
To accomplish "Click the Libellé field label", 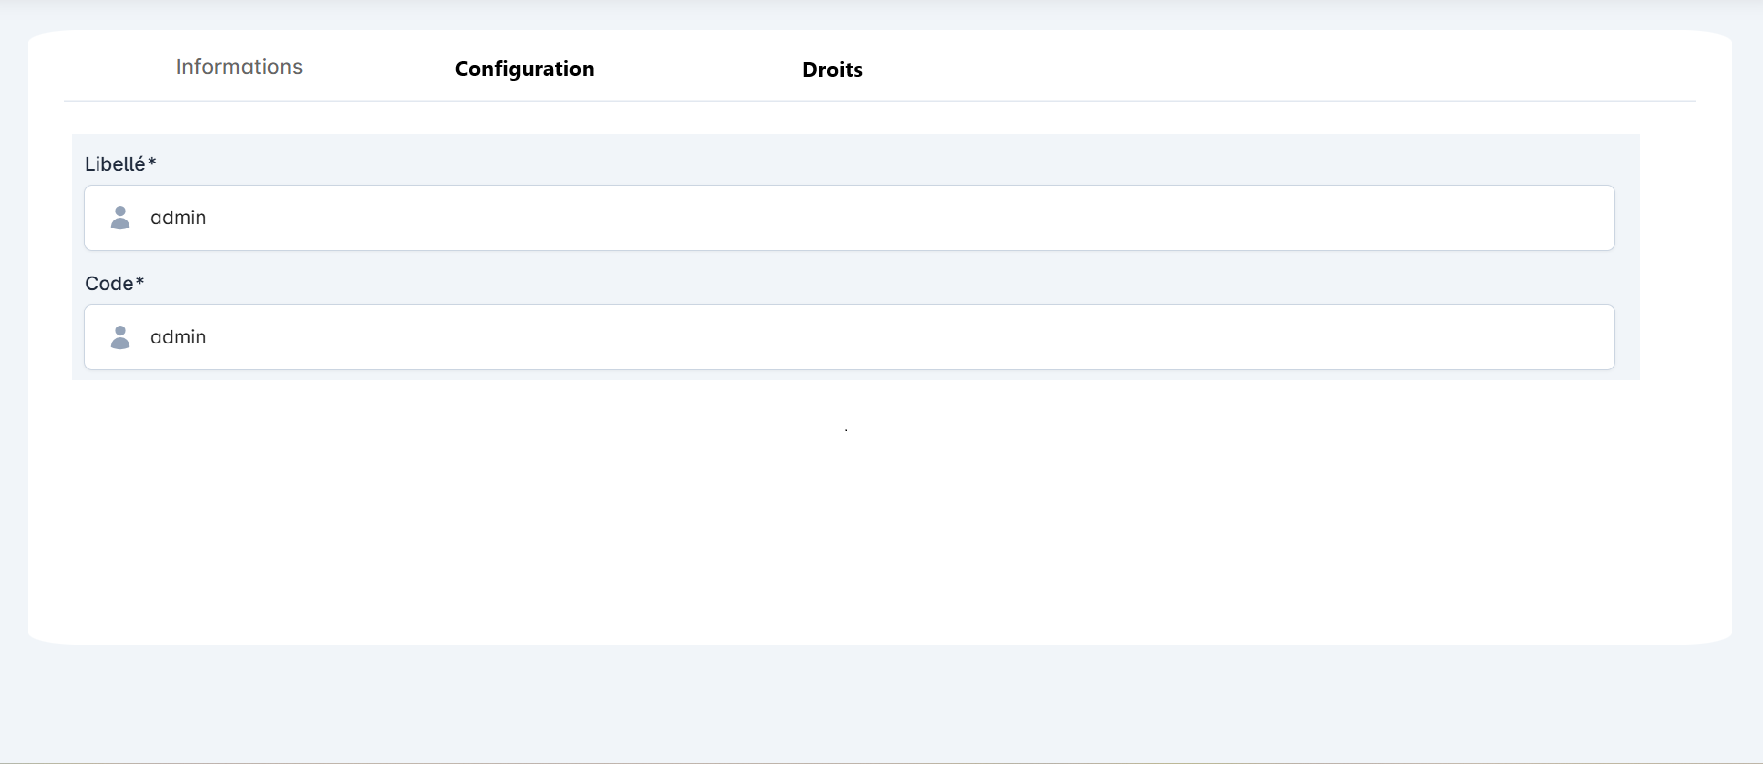I will 115,165.
